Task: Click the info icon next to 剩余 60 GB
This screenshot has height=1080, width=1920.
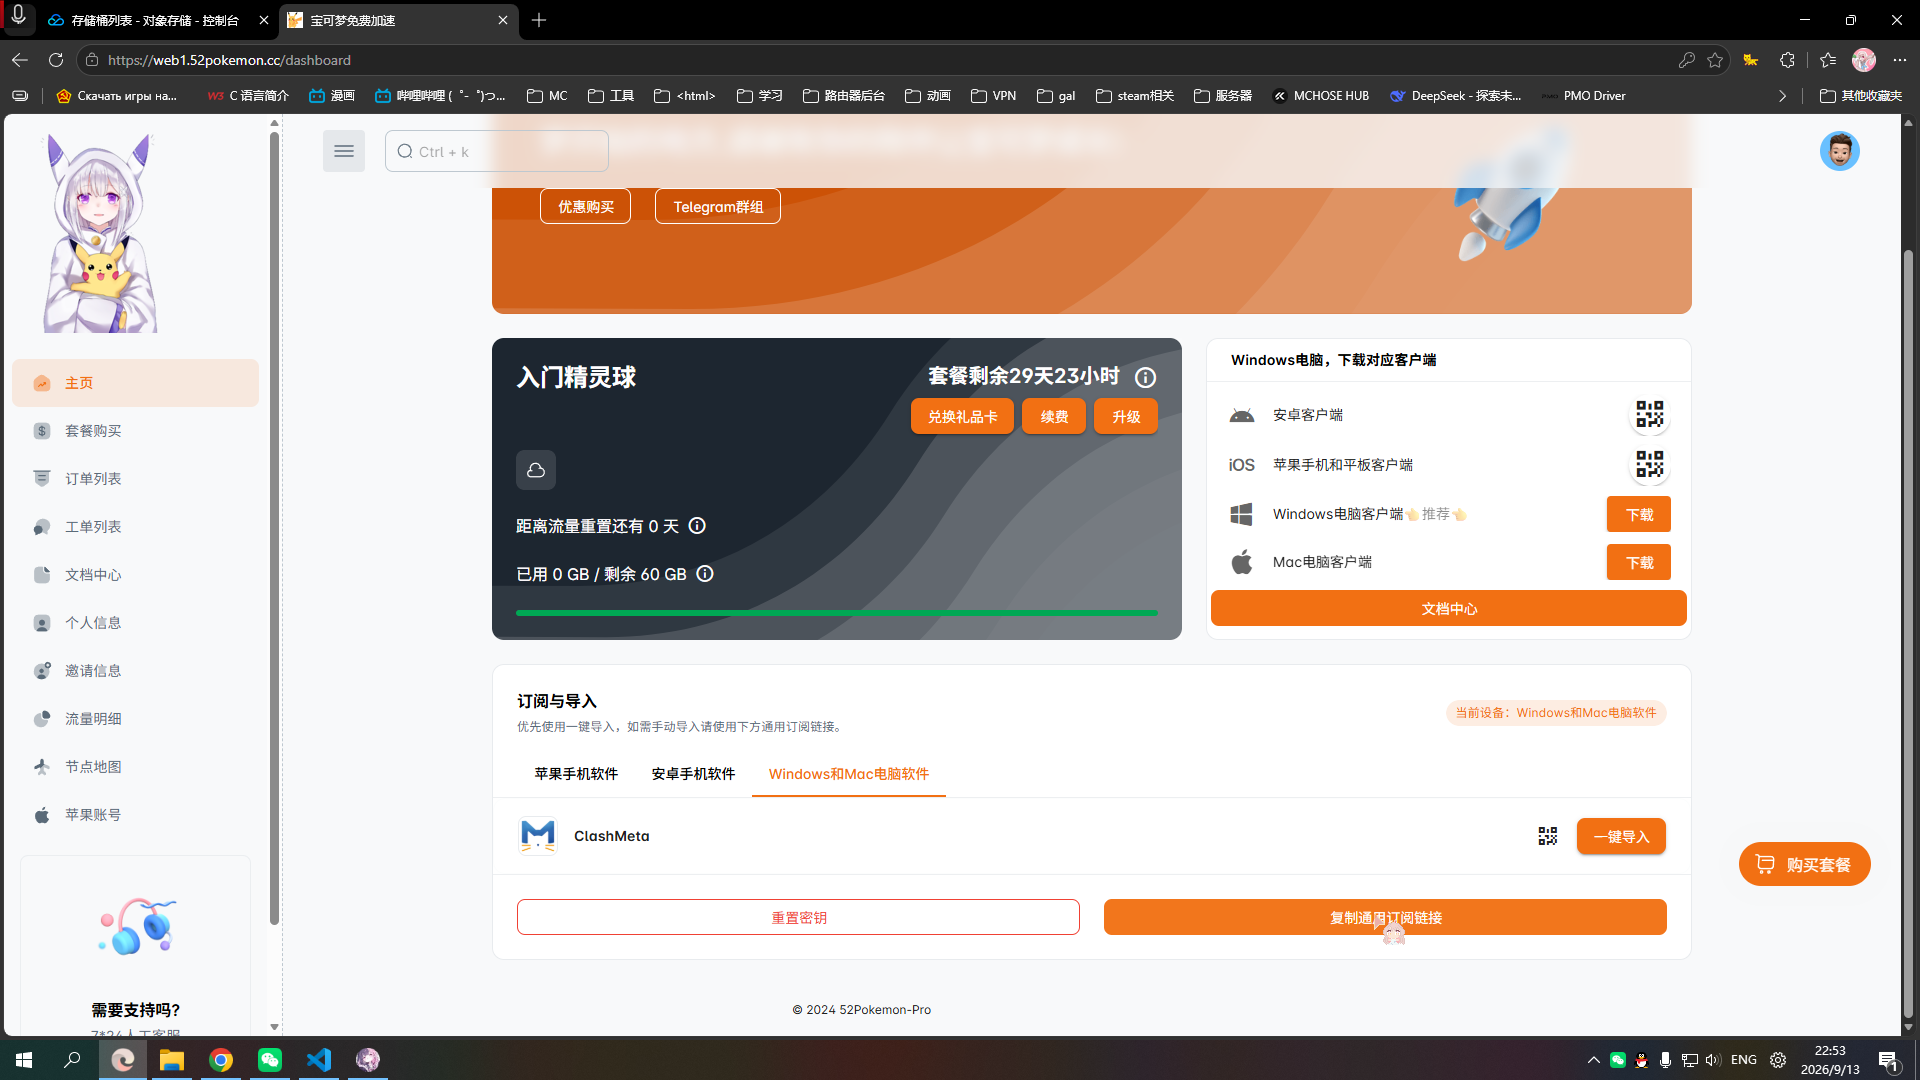Action: (x=705, y=573)
